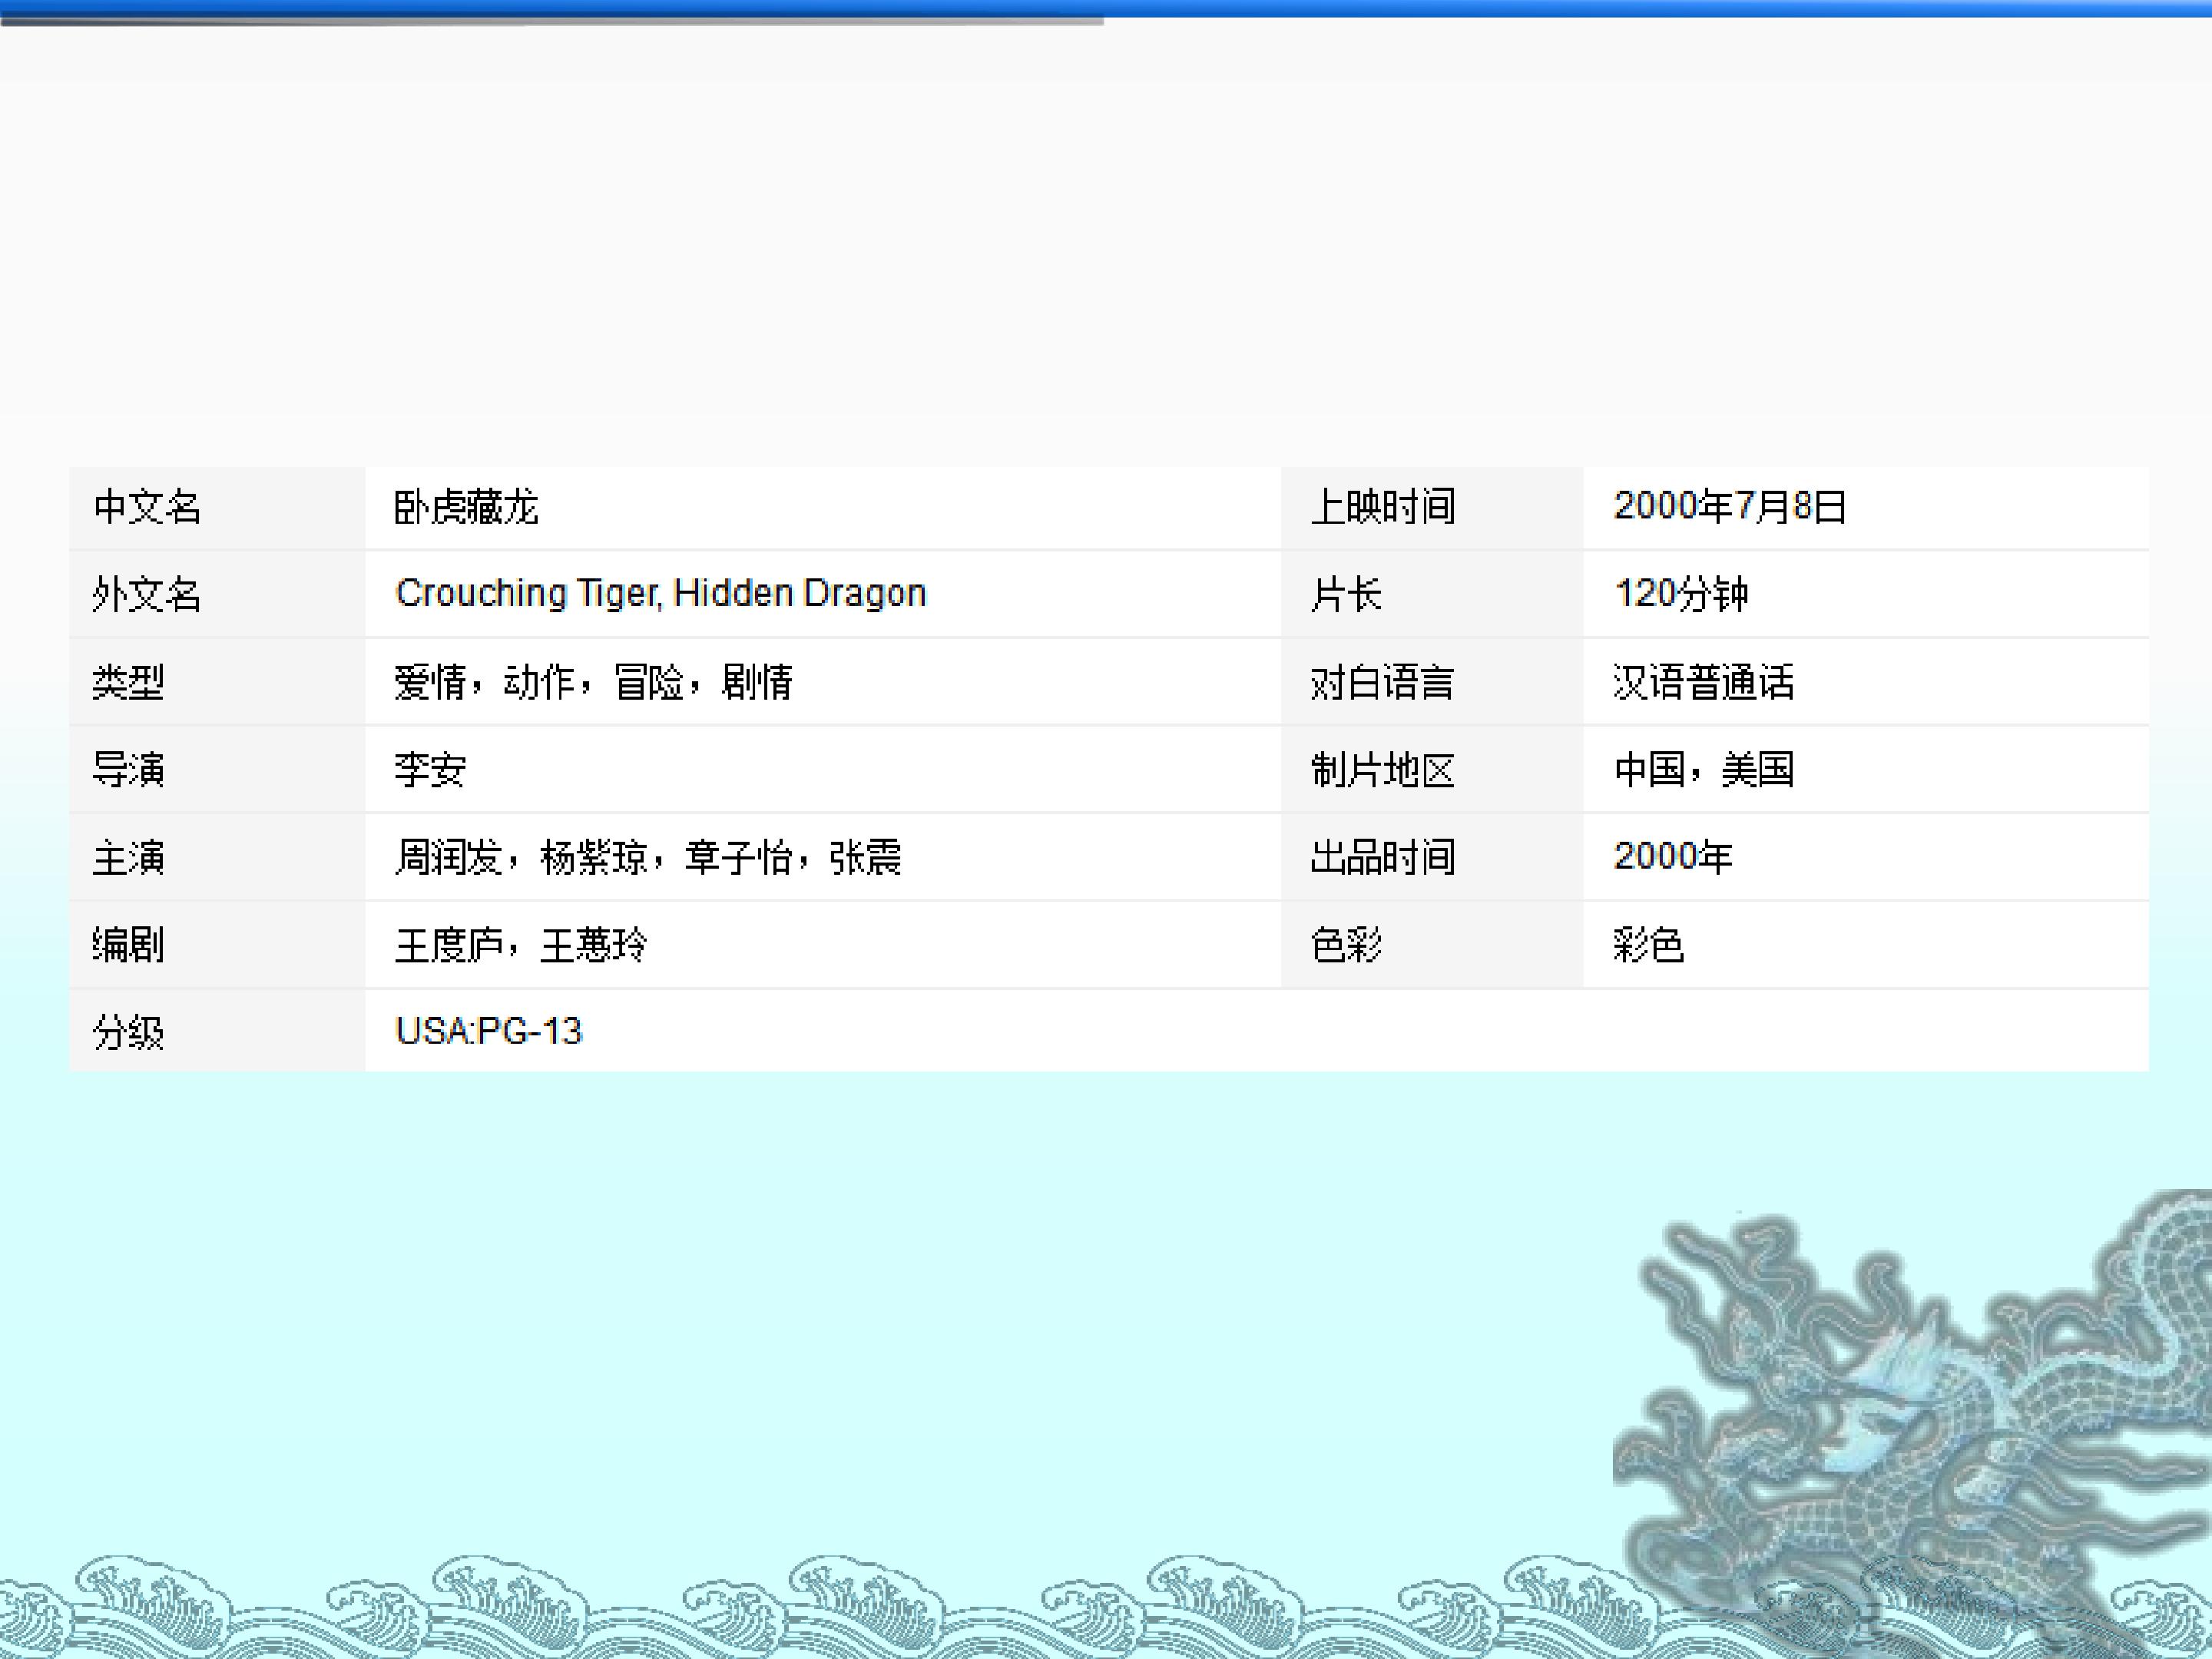Click the 片长 label cell
Viewport: 2212px width, 1659px height.
[1346, 595]
